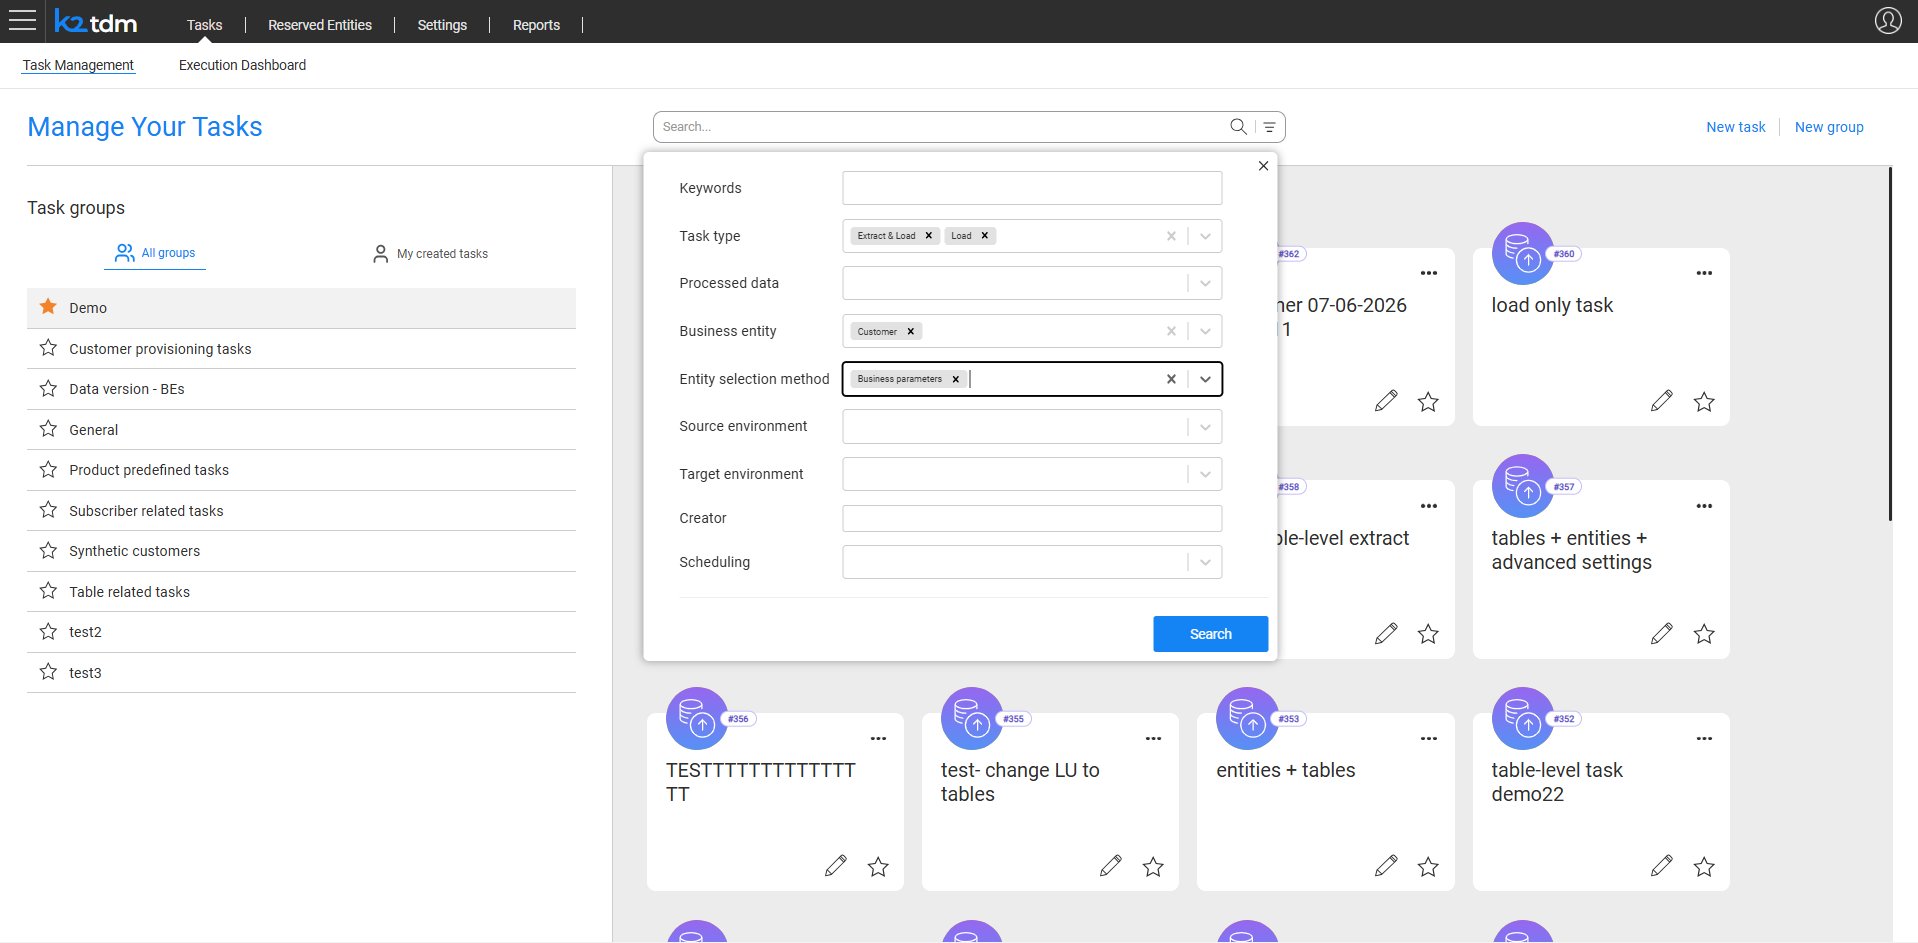Remove the Load task type tag

pyautogui.click(x=984, y=236)
